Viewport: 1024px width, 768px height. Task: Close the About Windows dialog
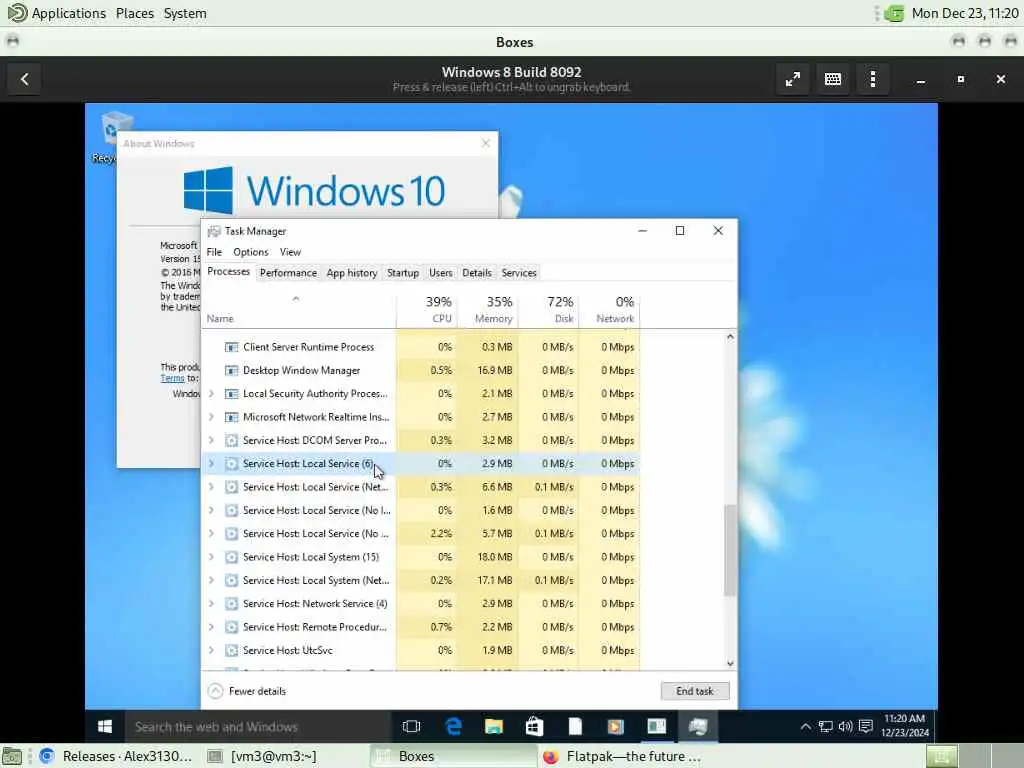tap(485, 143)
